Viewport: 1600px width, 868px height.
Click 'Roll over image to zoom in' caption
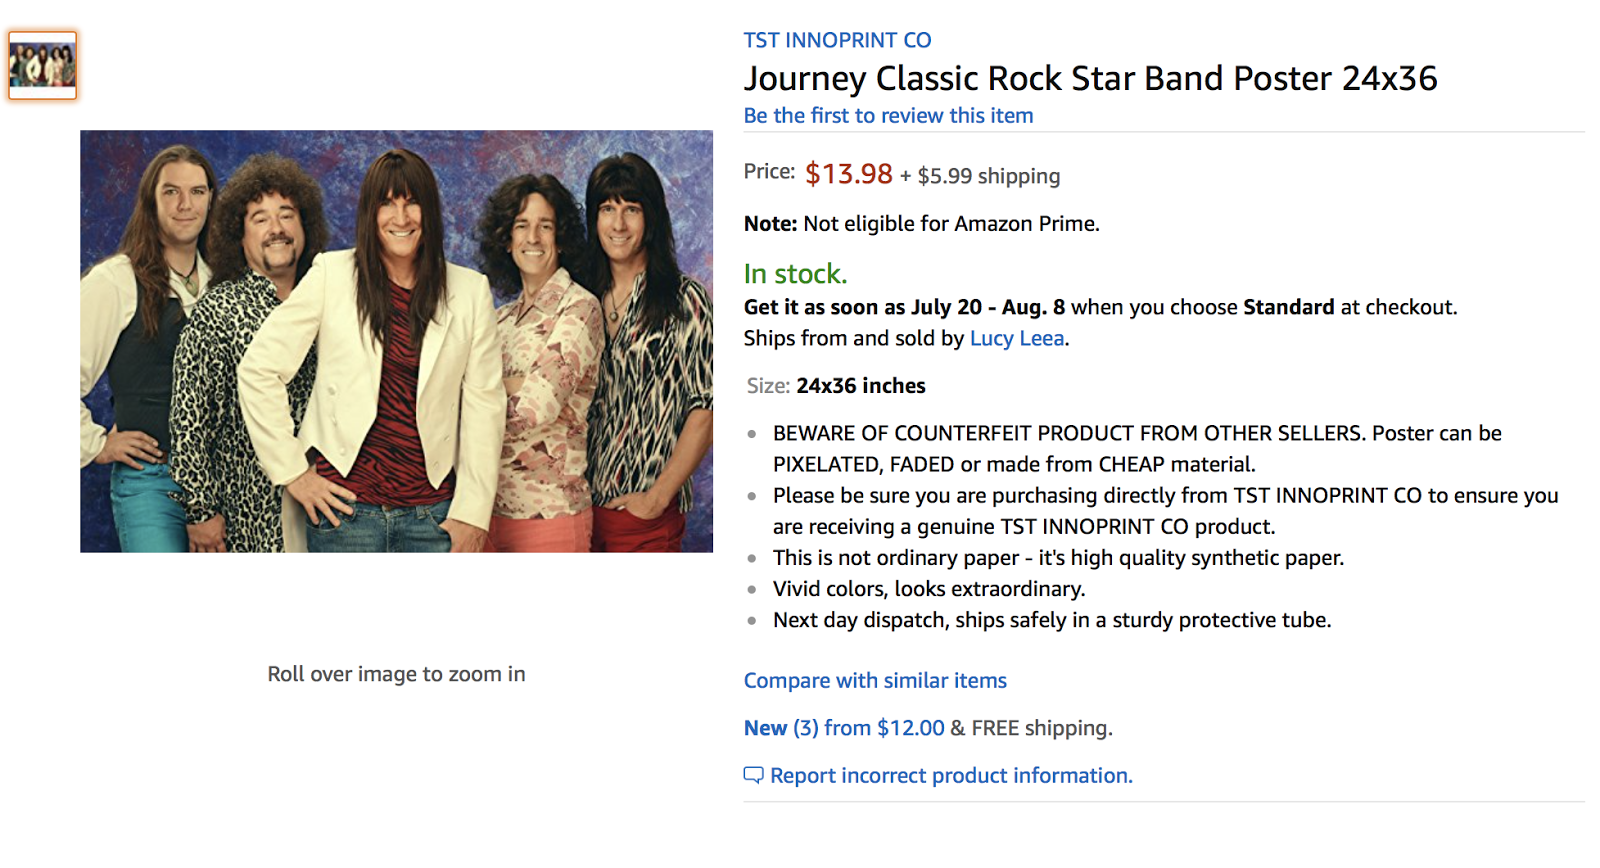point(396,674)
